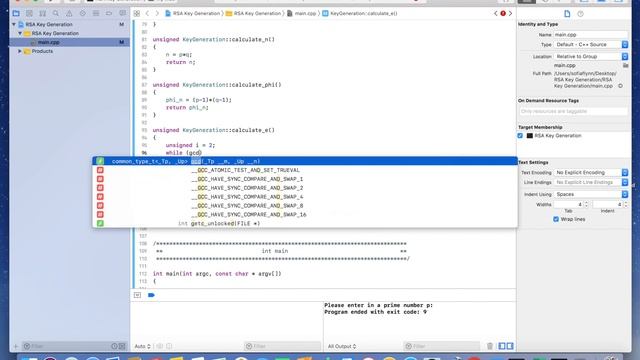
Task: Click the red error indicator in jump bar
Action: click(x=503, y=13)
